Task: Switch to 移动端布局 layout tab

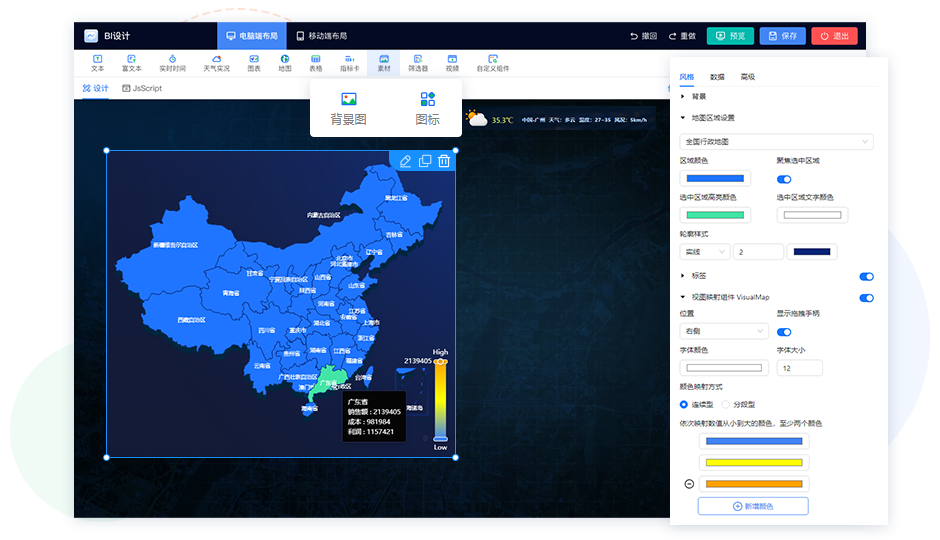Action: [x=322, y=36]
